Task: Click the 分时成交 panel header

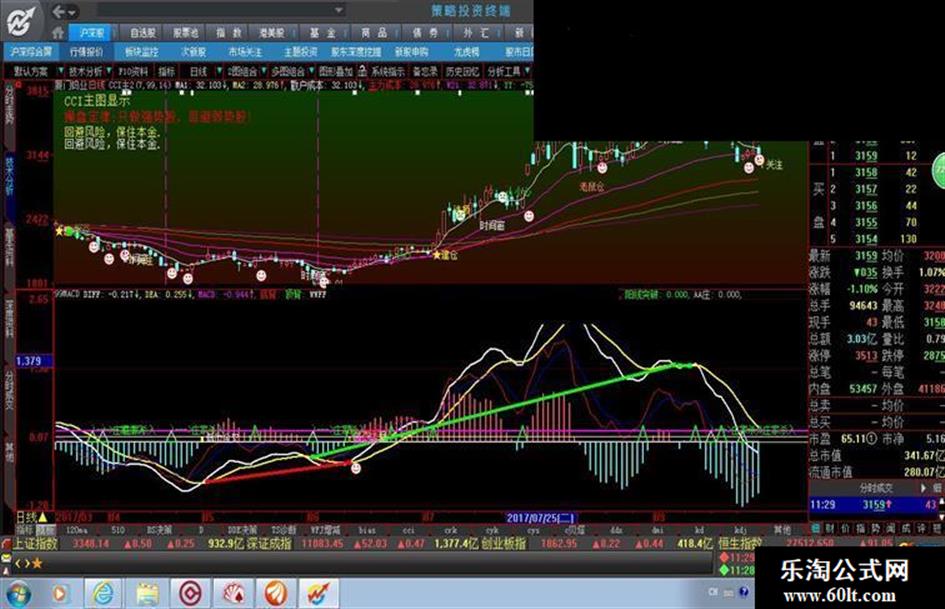Action: coord(876,487)
